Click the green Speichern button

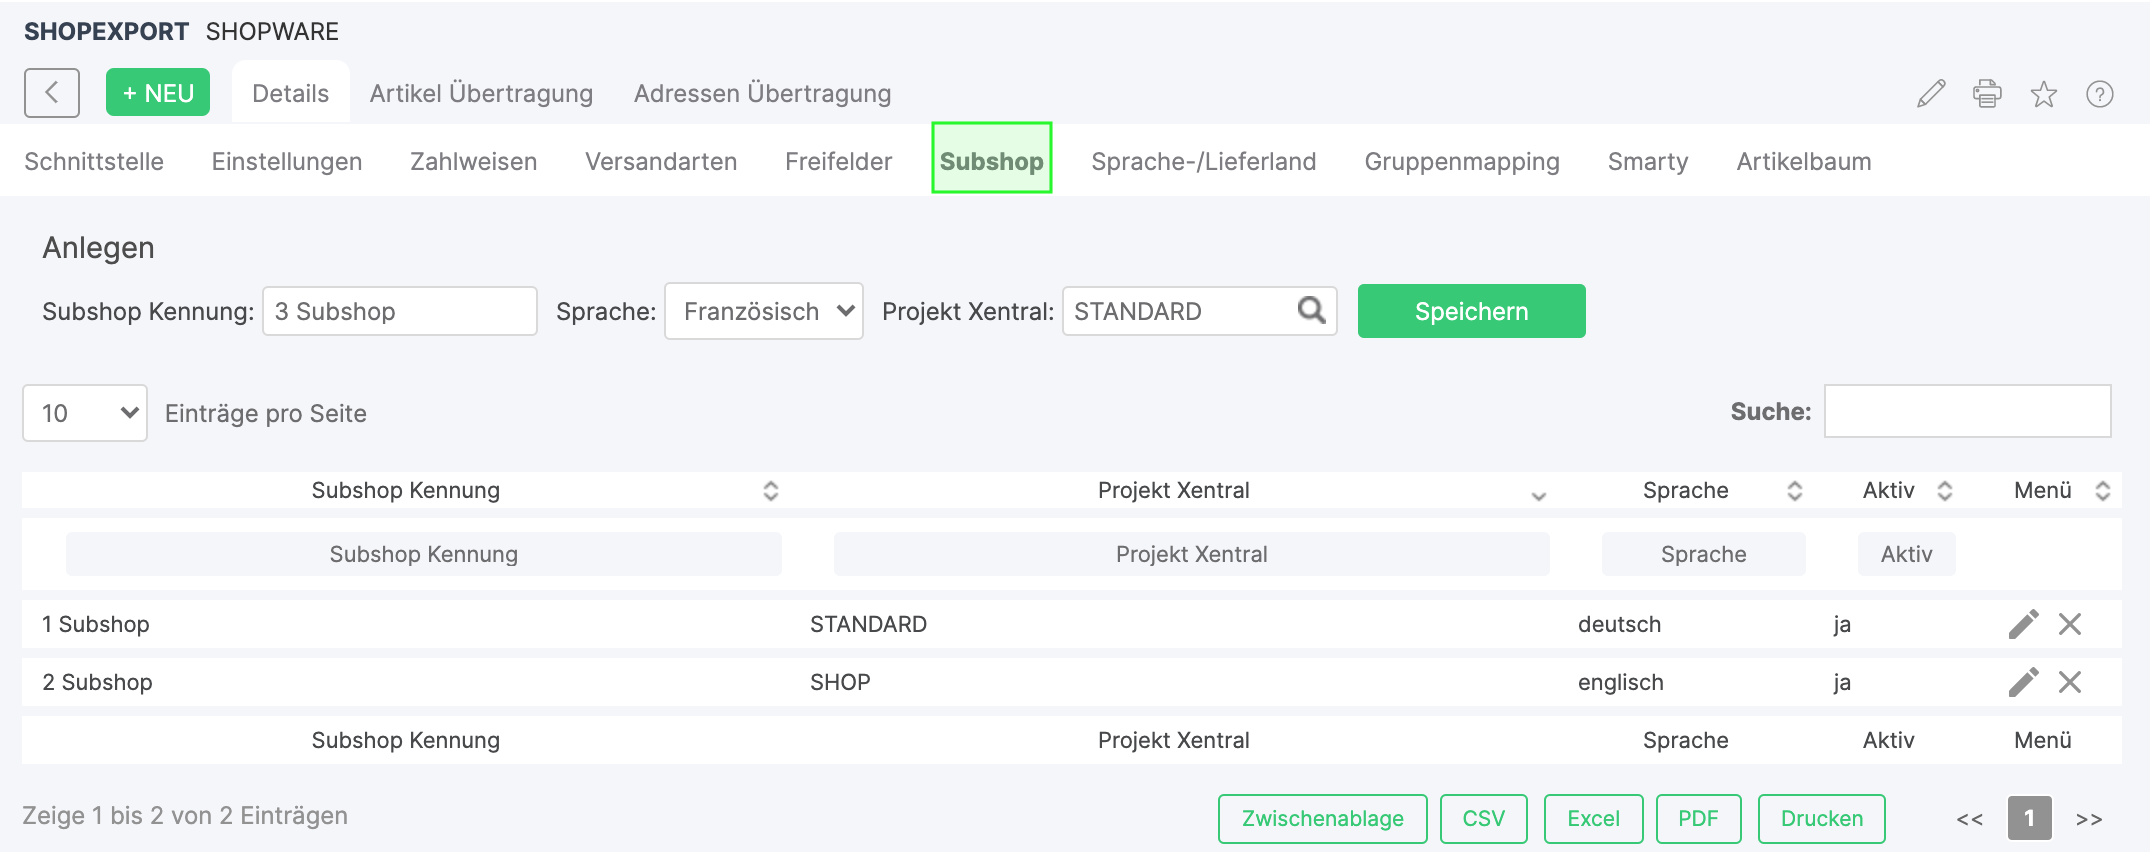(1471, 311)
